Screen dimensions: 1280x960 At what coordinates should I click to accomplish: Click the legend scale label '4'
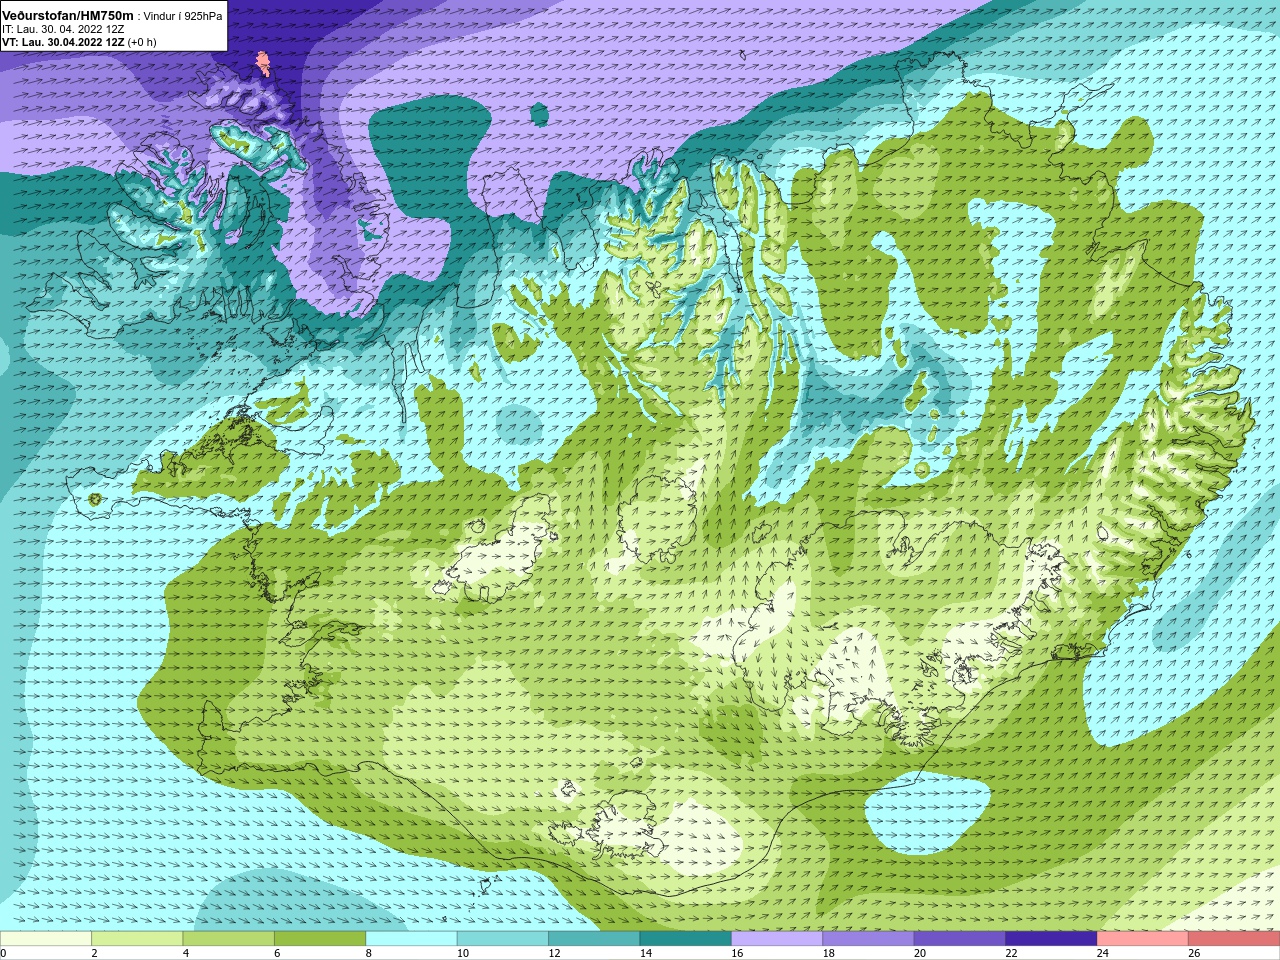click(186, 954)
